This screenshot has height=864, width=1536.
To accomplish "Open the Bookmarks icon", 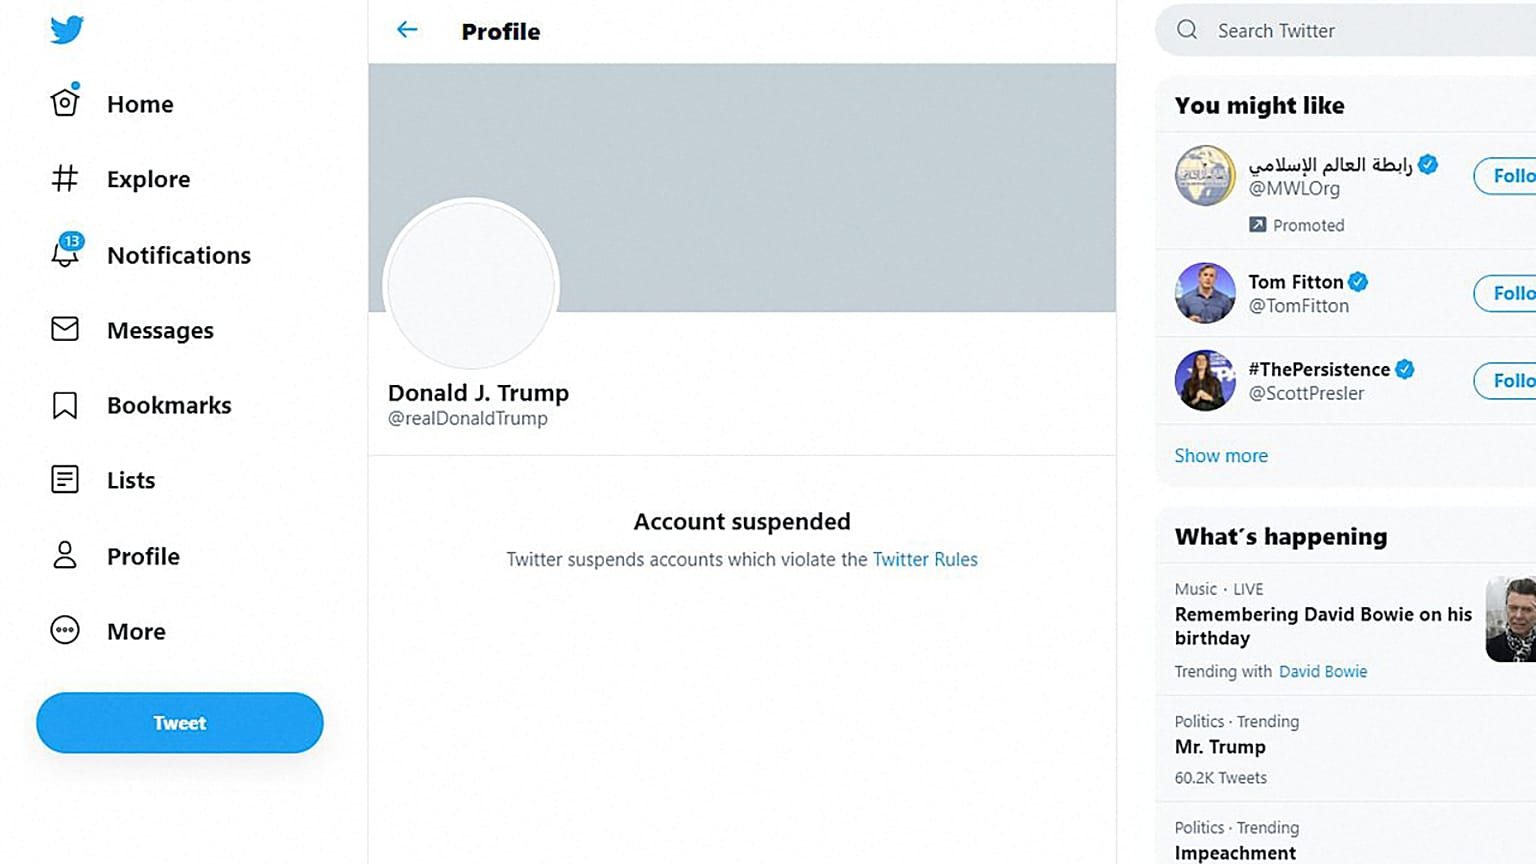I will (x=65, y=405).
